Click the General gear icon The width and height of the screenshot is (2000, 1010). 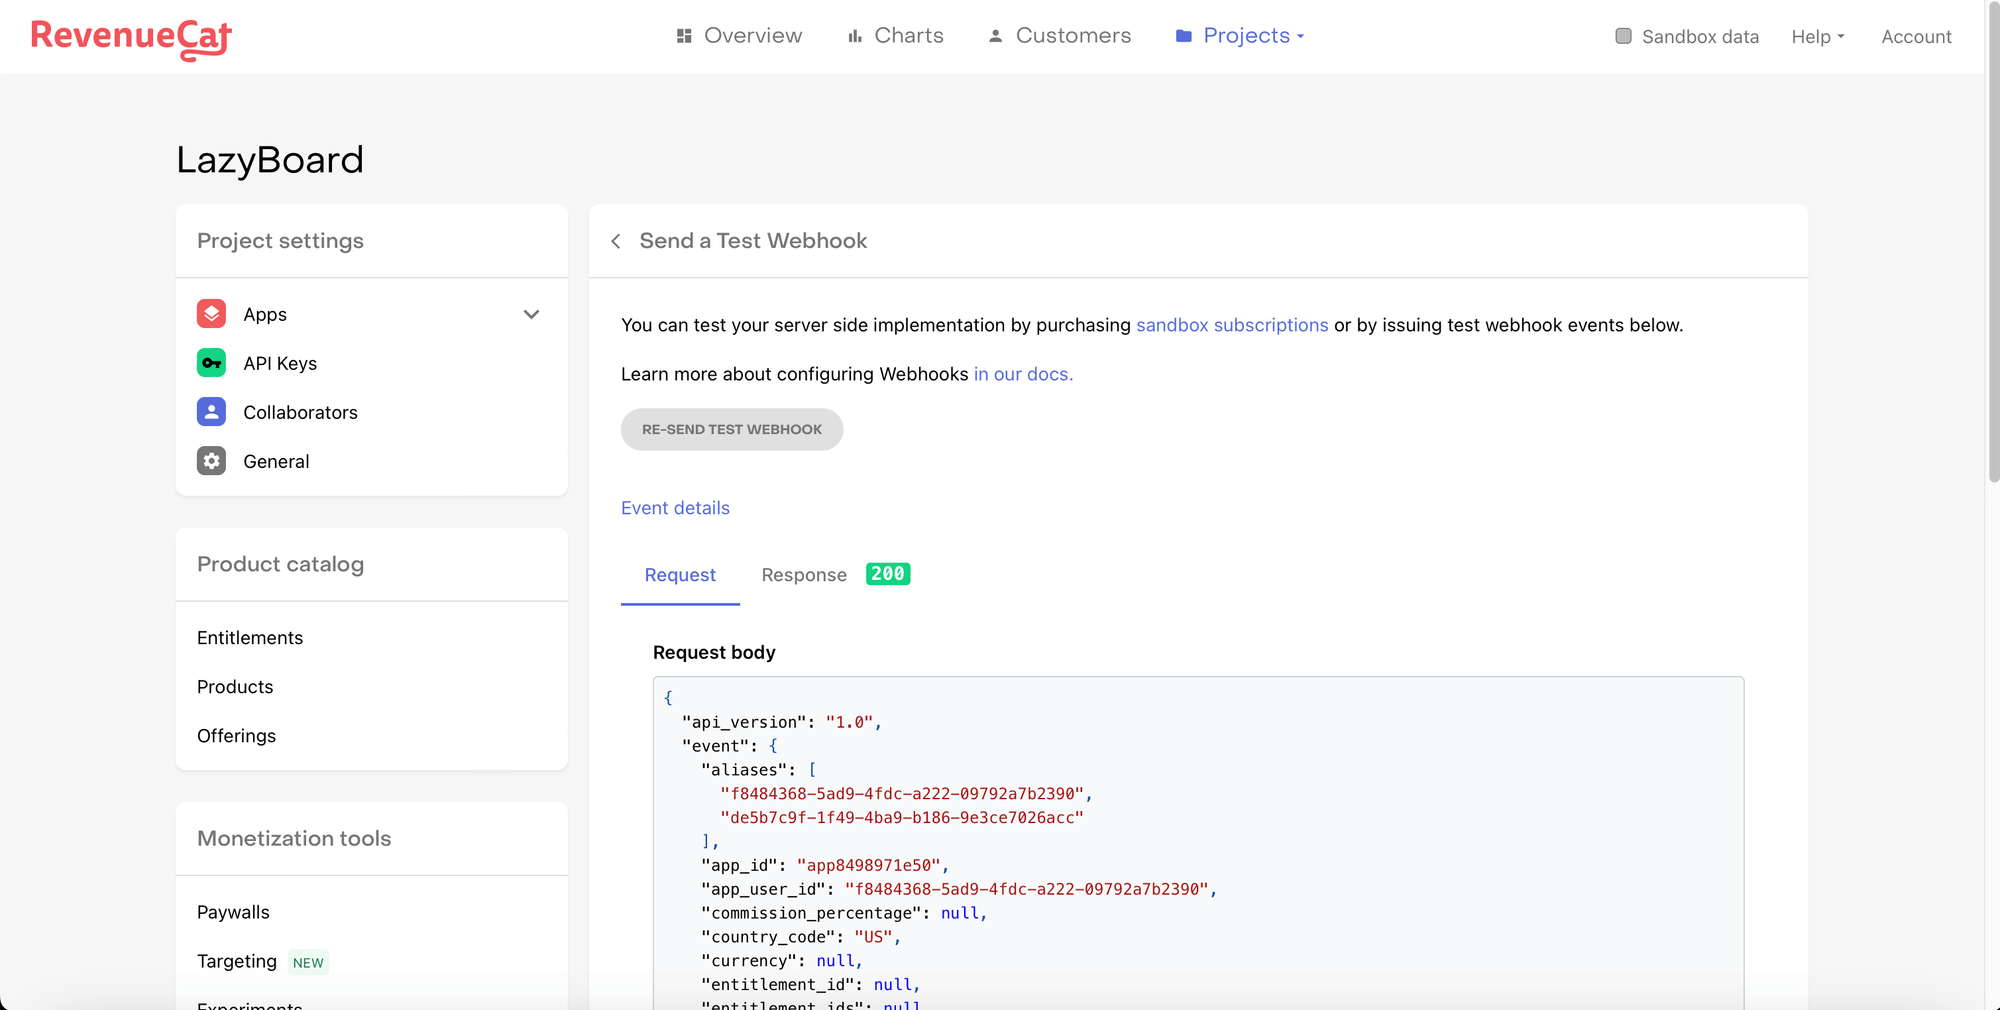pyautogui.click(x=211, y=461)
